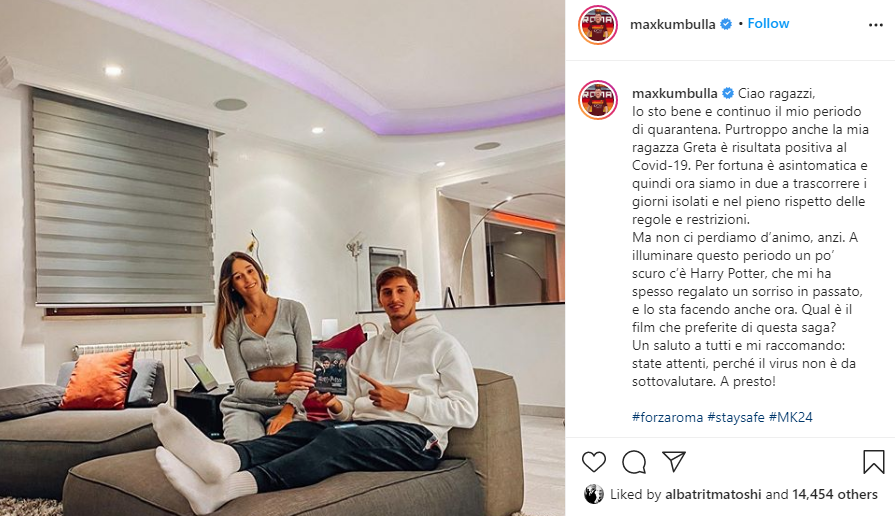Open the maxkumbulla username in the header
The width and height of the screenshot is (895, 516).
[672, 25]
